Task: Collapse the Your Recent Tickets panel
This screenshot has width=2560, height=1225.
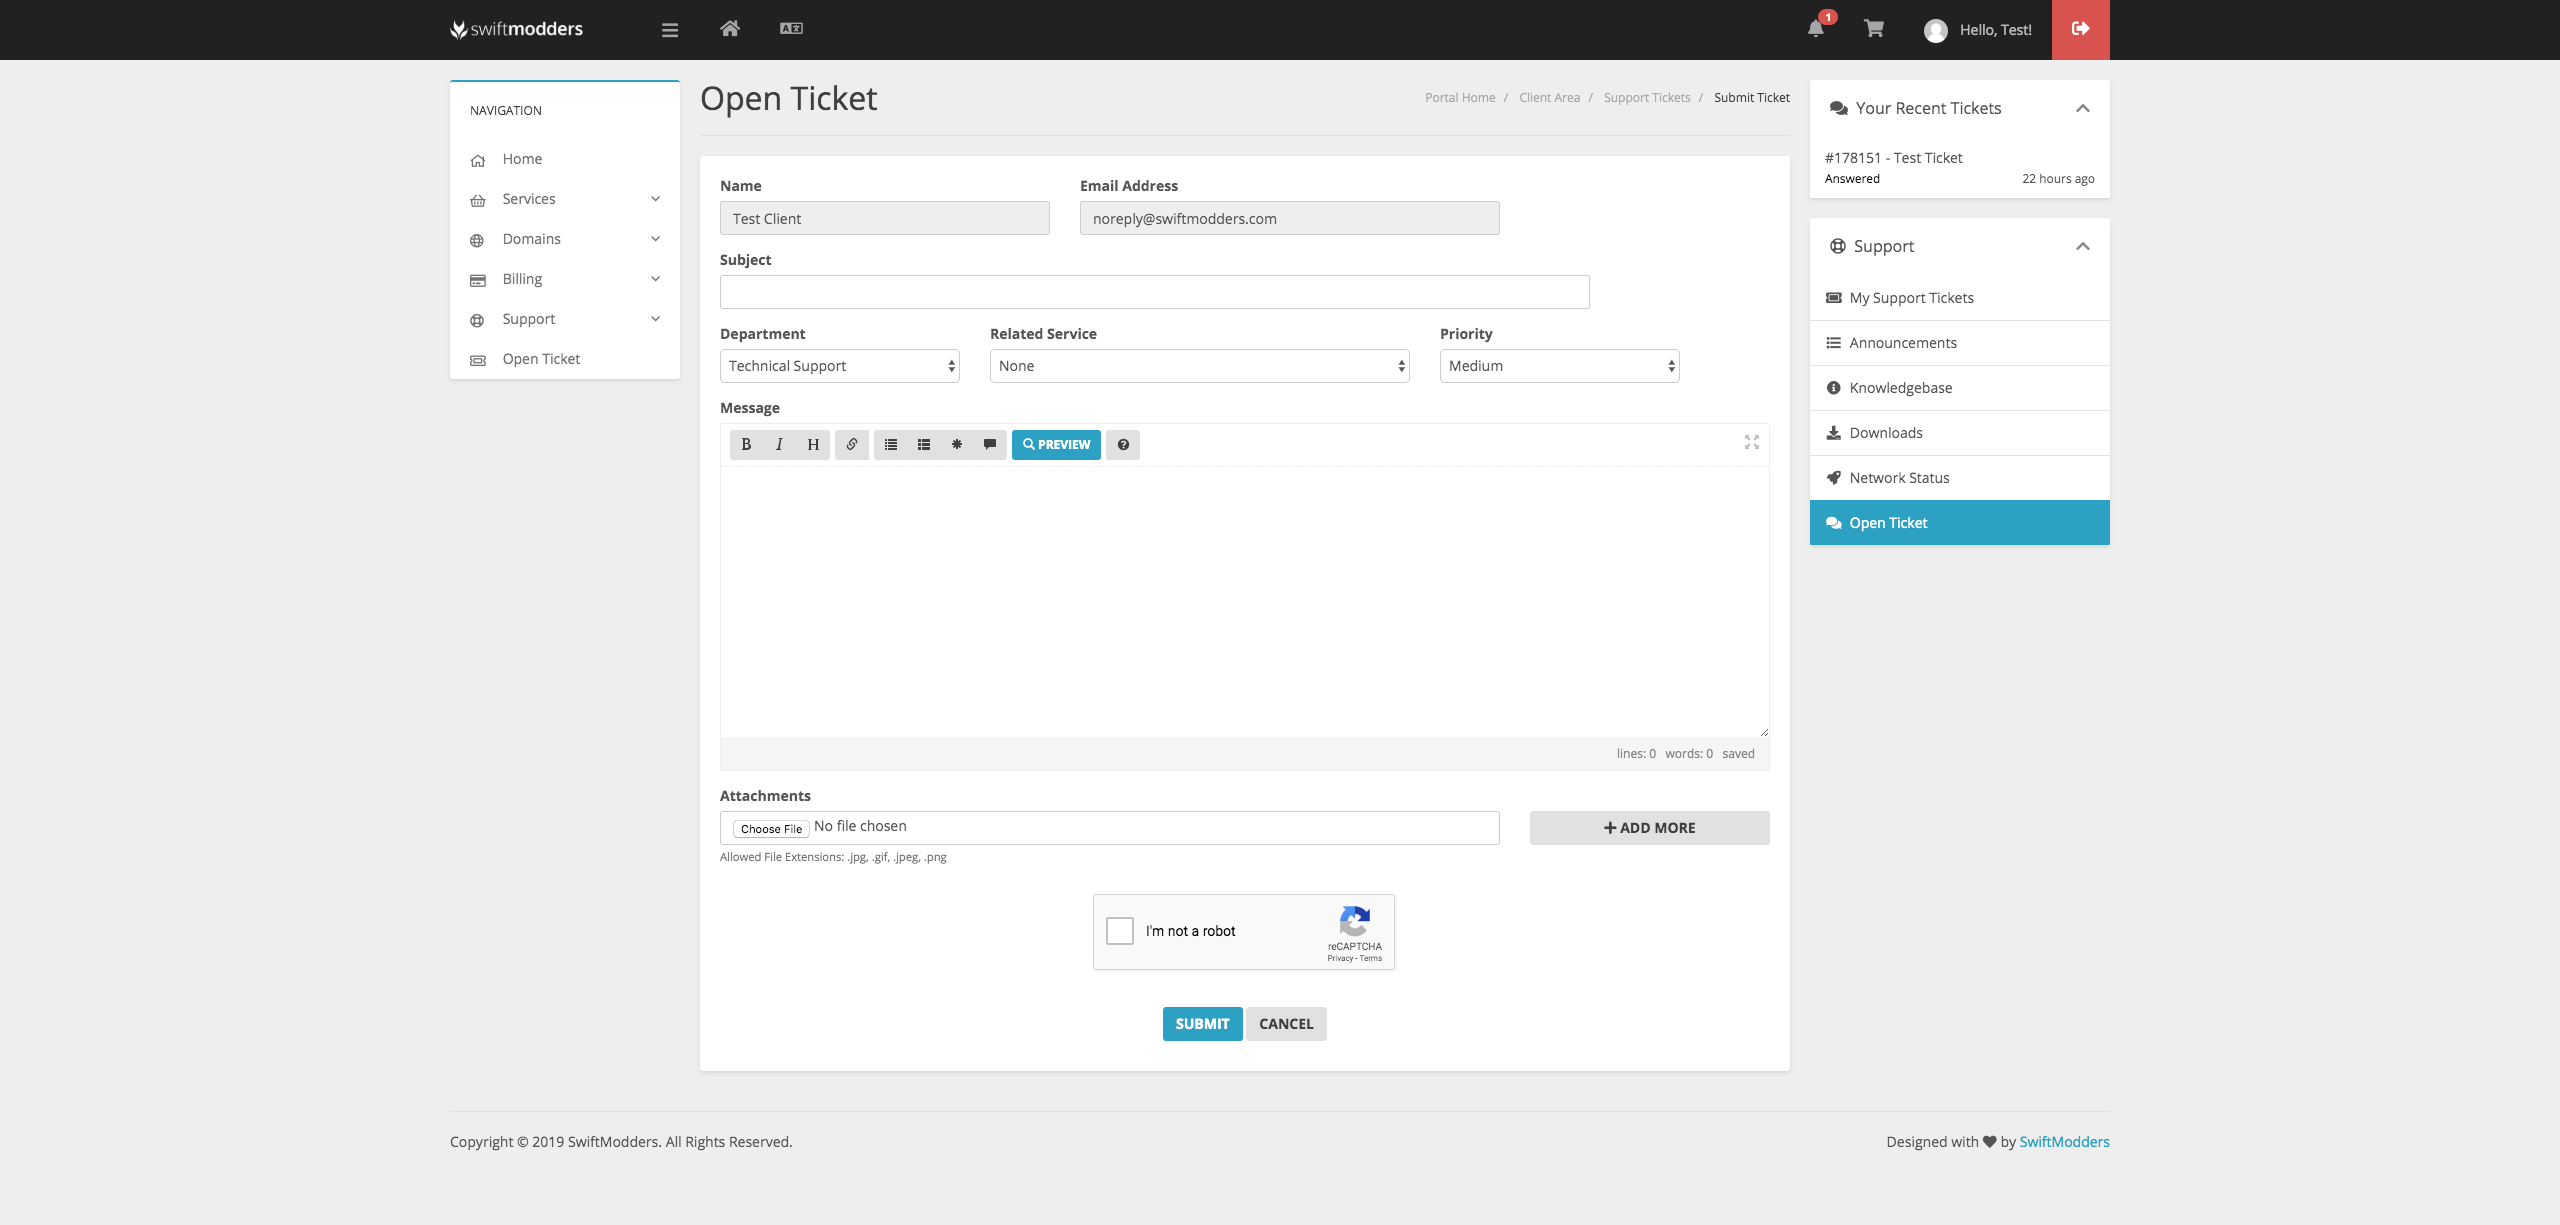Action: tap(2083, 108)
